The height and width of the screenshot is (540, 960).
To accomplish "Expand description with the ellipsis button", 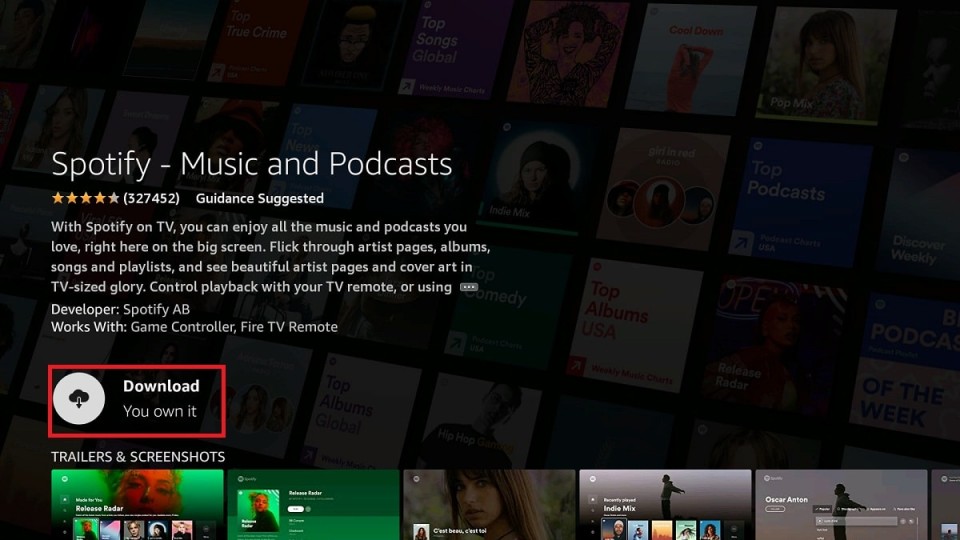I will coord(469,287).
